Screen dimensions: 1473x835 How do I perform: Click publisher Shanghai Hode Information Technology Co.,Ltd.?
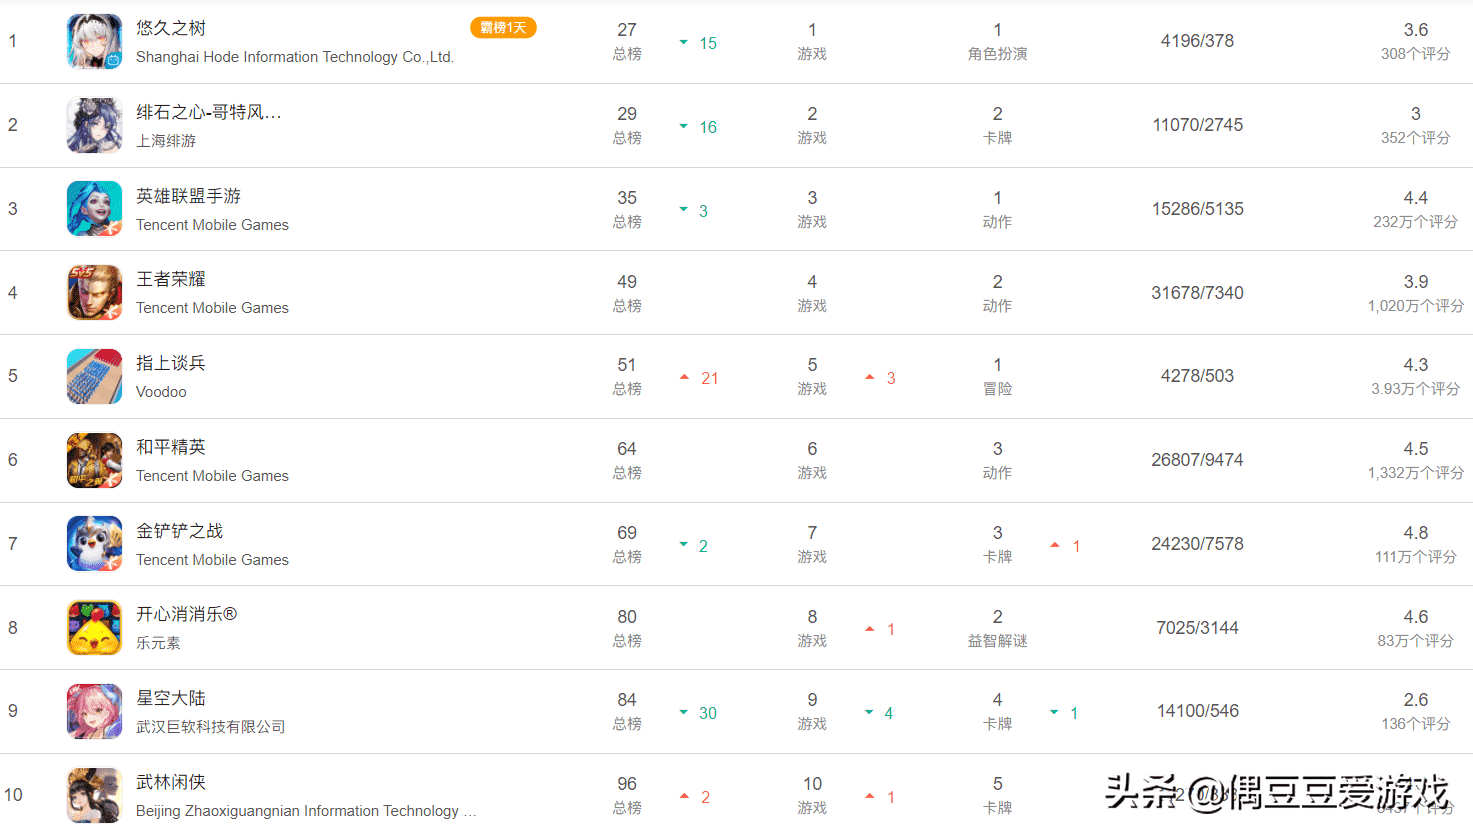coord(295,57)
